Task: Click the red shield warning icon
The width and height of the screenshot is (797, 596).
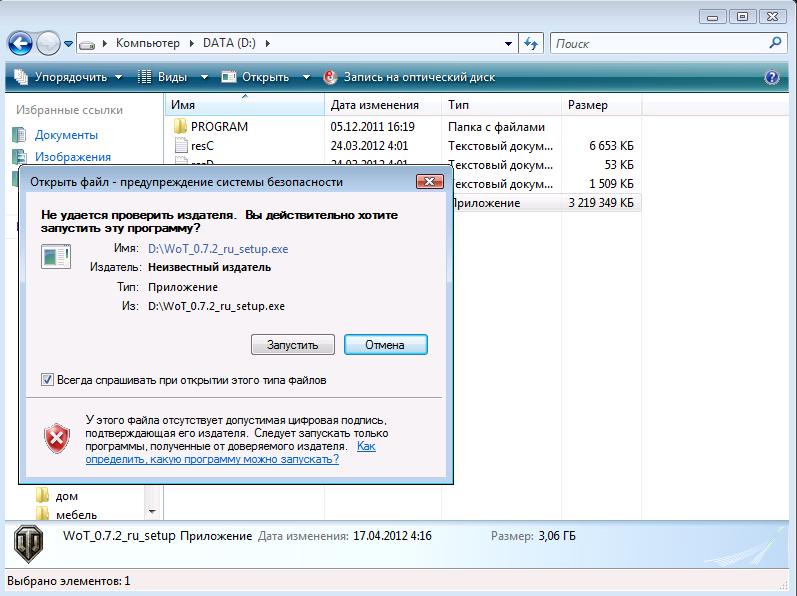Action: [x=57, y=438]
